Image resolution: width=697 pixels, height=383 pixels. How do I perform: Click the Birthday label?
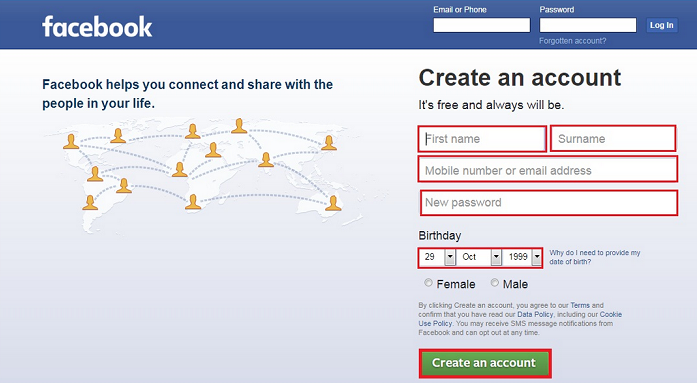coord(440,235)
